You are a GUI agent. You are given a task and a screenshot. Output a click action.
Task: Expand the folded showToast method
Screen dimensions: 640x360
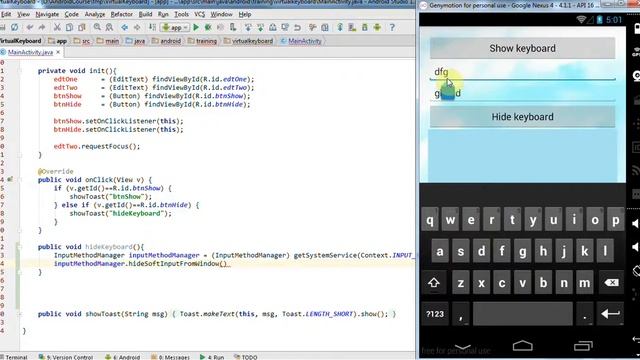[x=20, y=314]
